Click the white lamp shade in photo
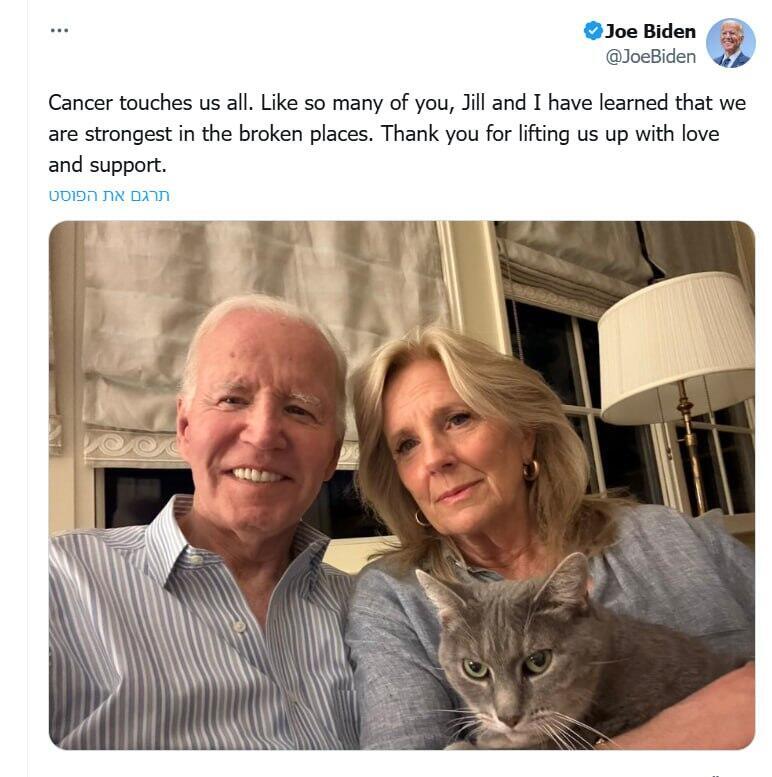 pyautogui.click(x=676, y=347)
